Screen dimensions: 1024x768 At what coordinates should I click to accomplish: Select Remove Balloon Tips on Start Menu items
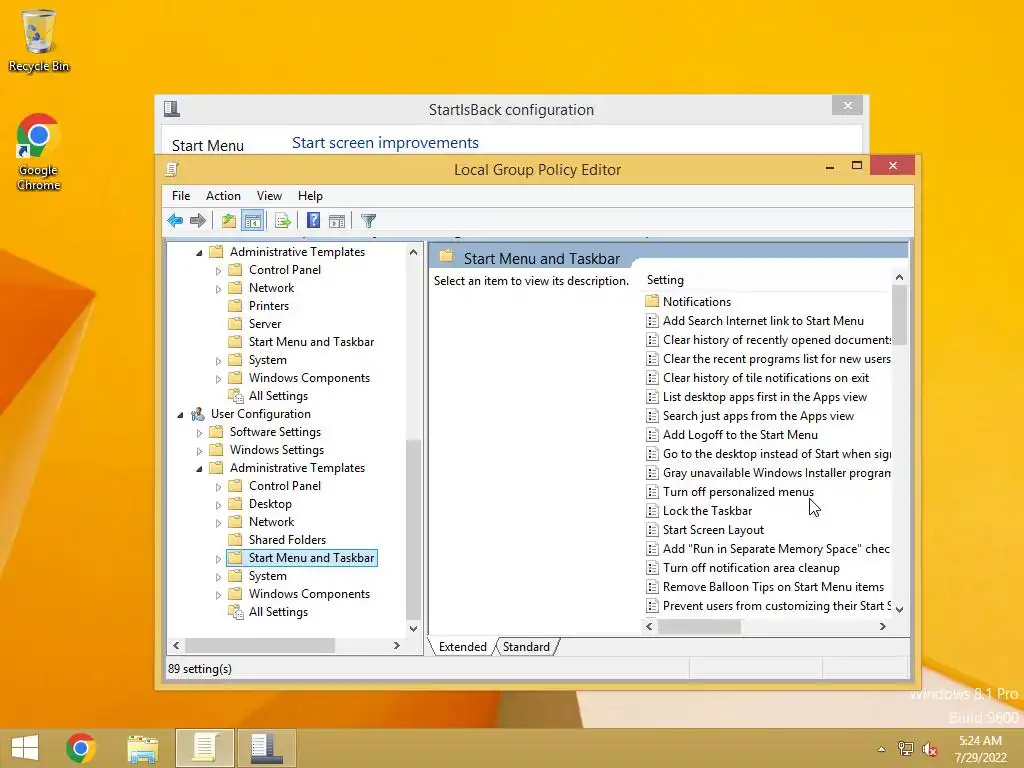pyautogui.click(x=773, y=587)
